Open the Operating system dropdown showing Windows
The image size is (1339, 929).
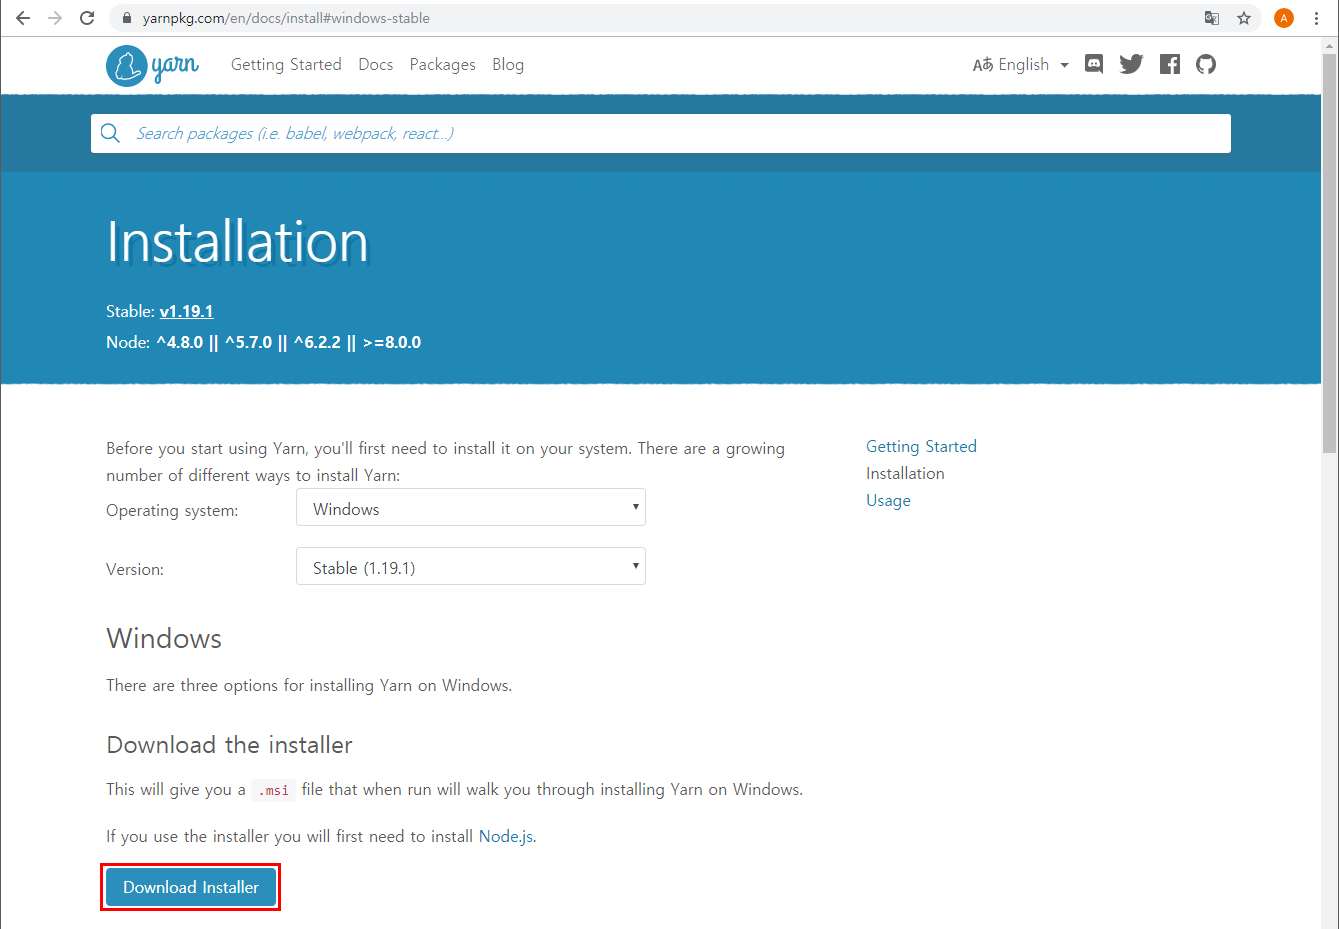click(471, 507)
